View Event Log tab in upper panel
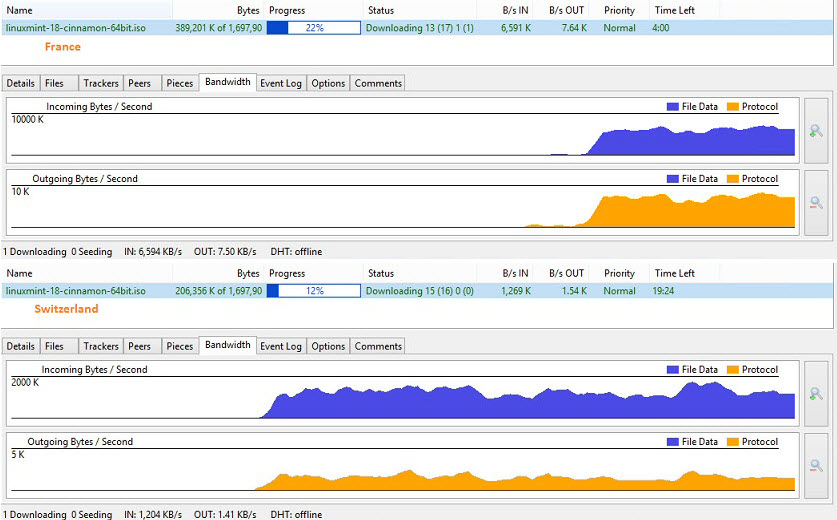This screenshot has height=520, width=837. pos(281,83)
